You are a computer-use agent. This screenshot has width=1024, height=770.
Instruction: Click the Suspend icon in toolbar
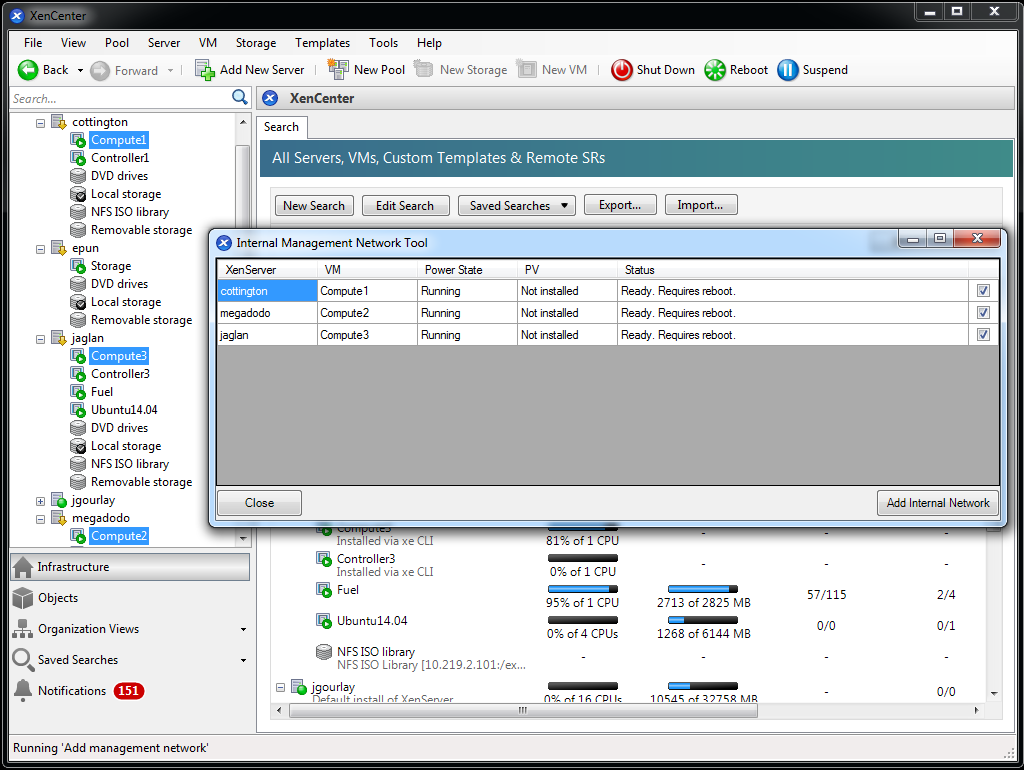787,70
